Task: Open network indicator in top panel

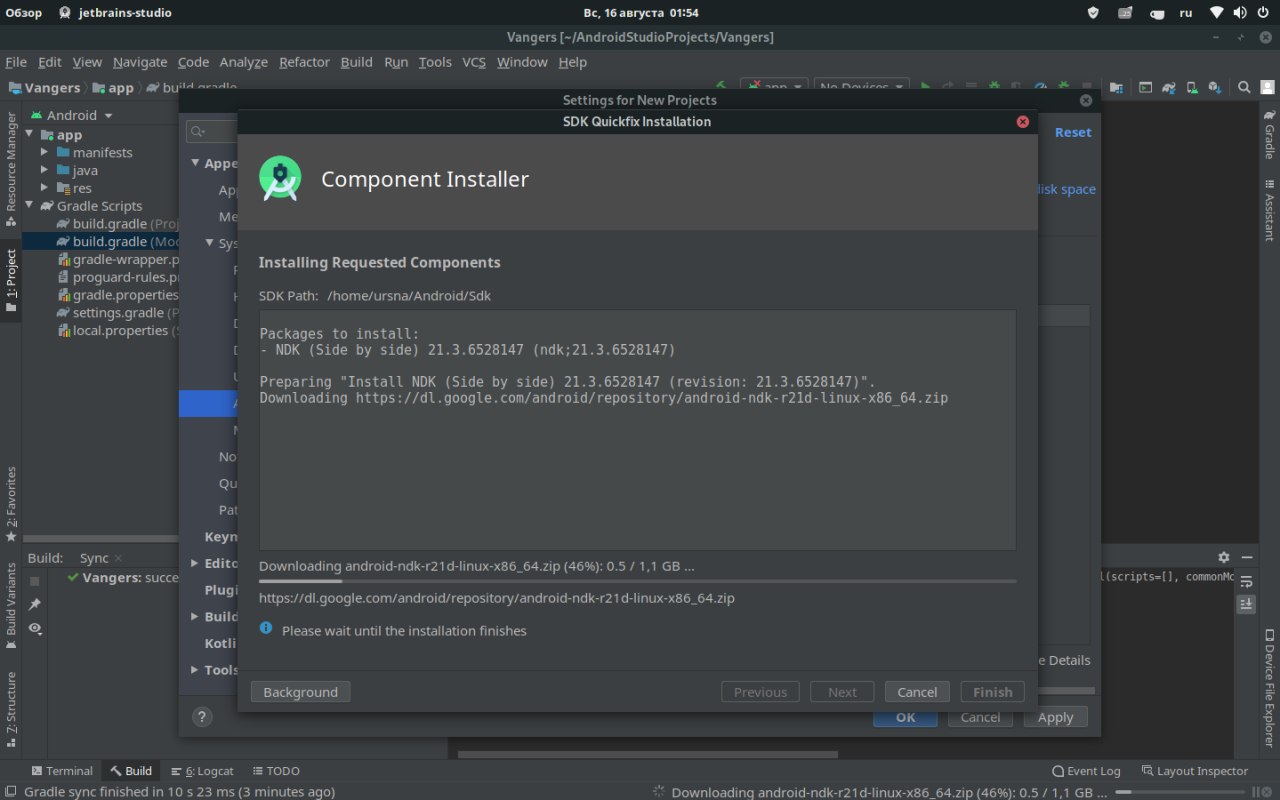Action: [x=1216, y=13]
